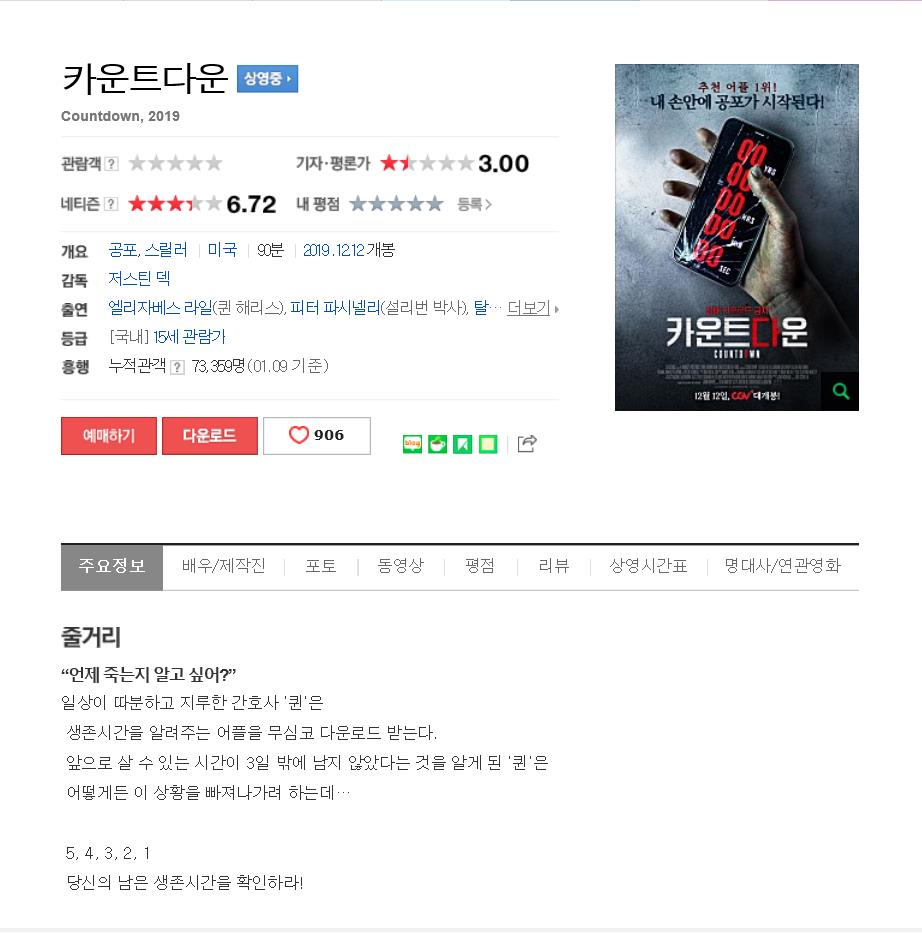
Task: Like the movie with heart 906 button
Action: point(316,436)
